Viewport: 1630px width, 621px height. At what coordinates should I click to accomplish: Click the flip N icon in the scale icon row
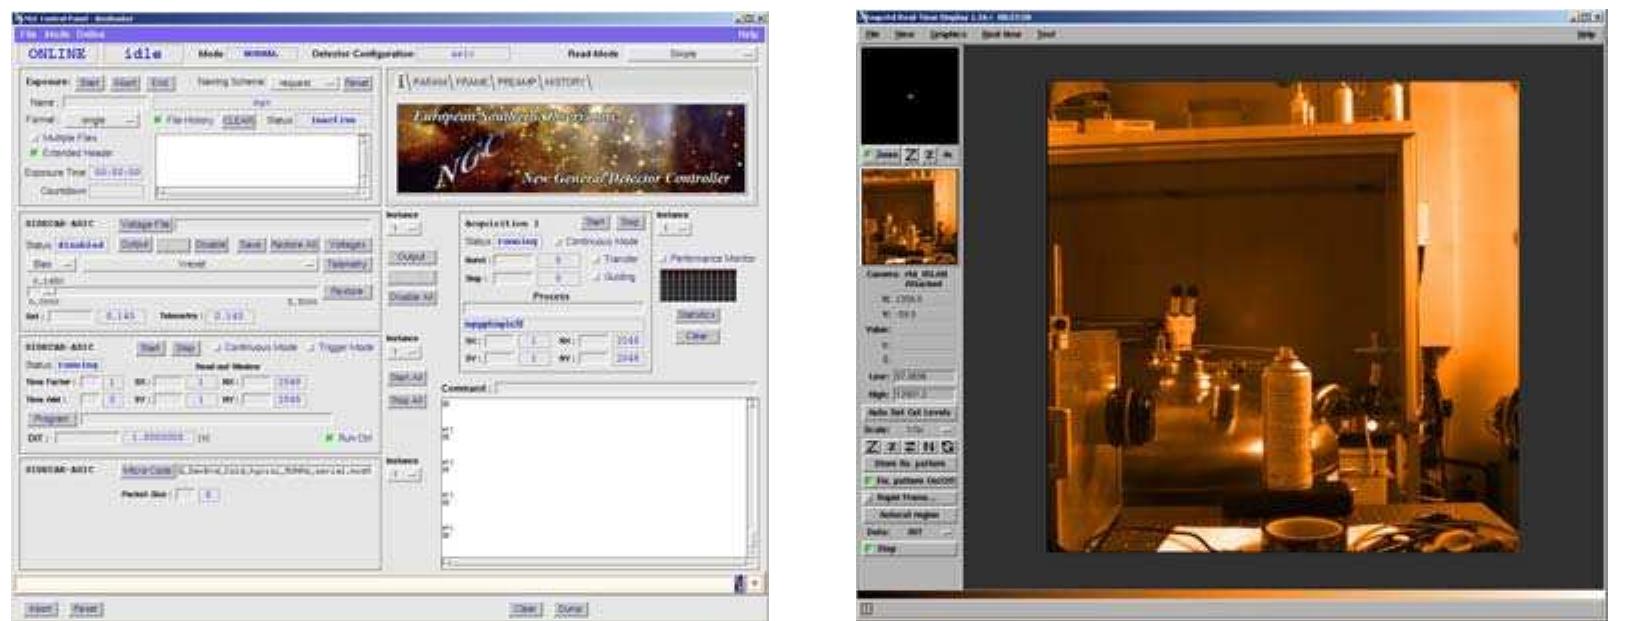(x=929, y=446)
